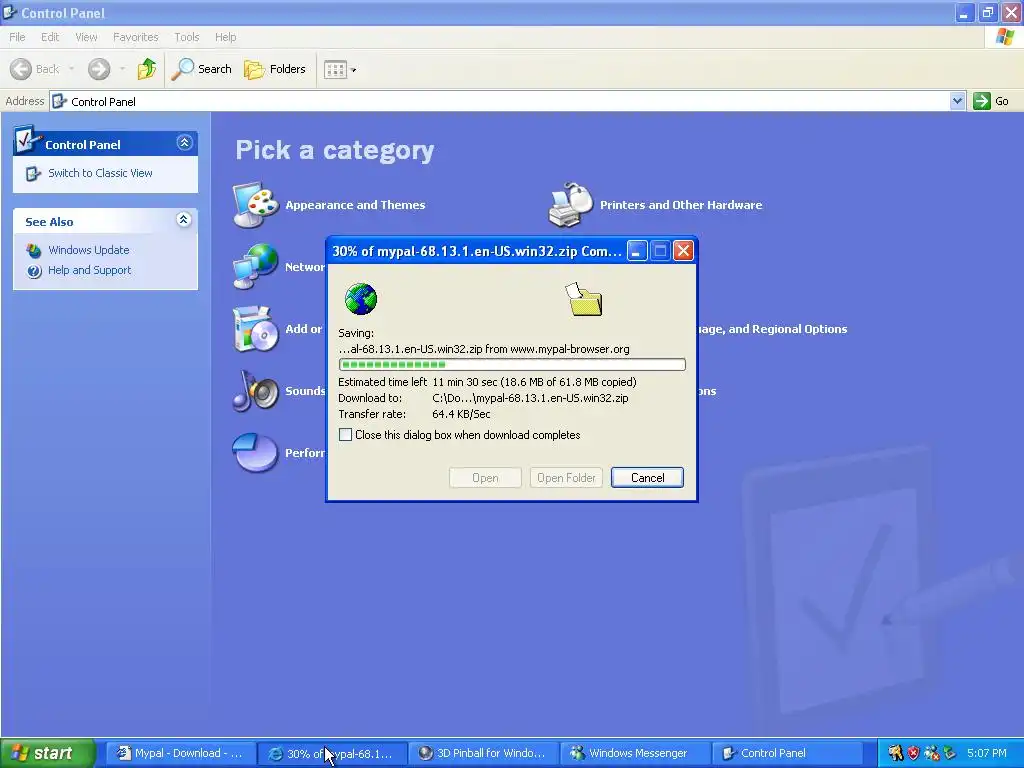
Task: Switch to Mypal - Download taskbar item
Action: [x=181, y=753]
